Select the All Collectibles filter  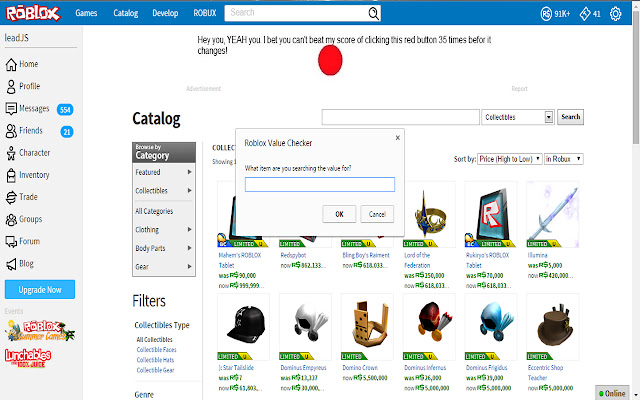click(x=154, y=340)
